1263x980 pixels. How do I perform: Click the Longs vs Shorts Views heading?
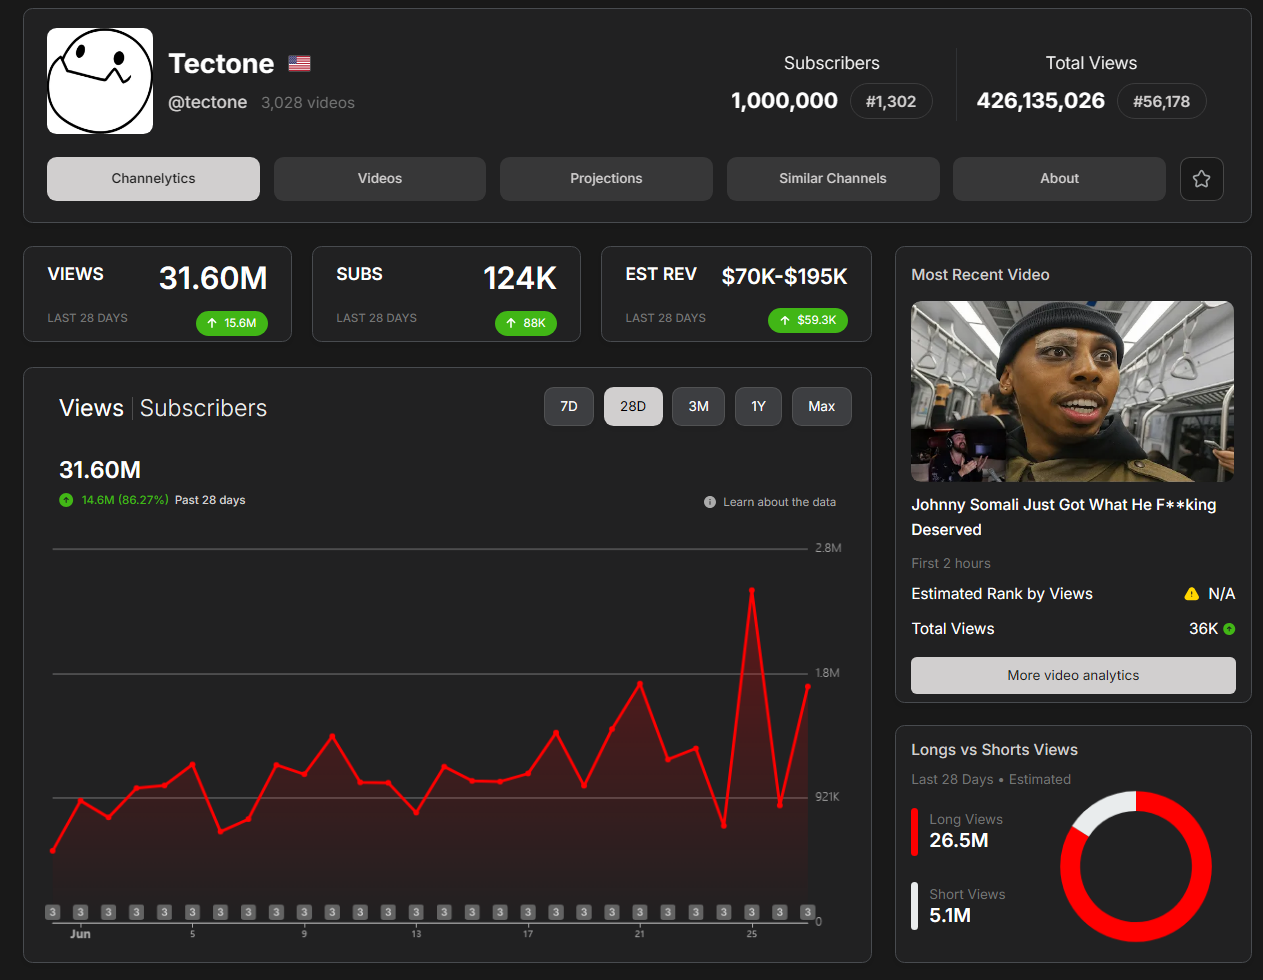(994, 750)
